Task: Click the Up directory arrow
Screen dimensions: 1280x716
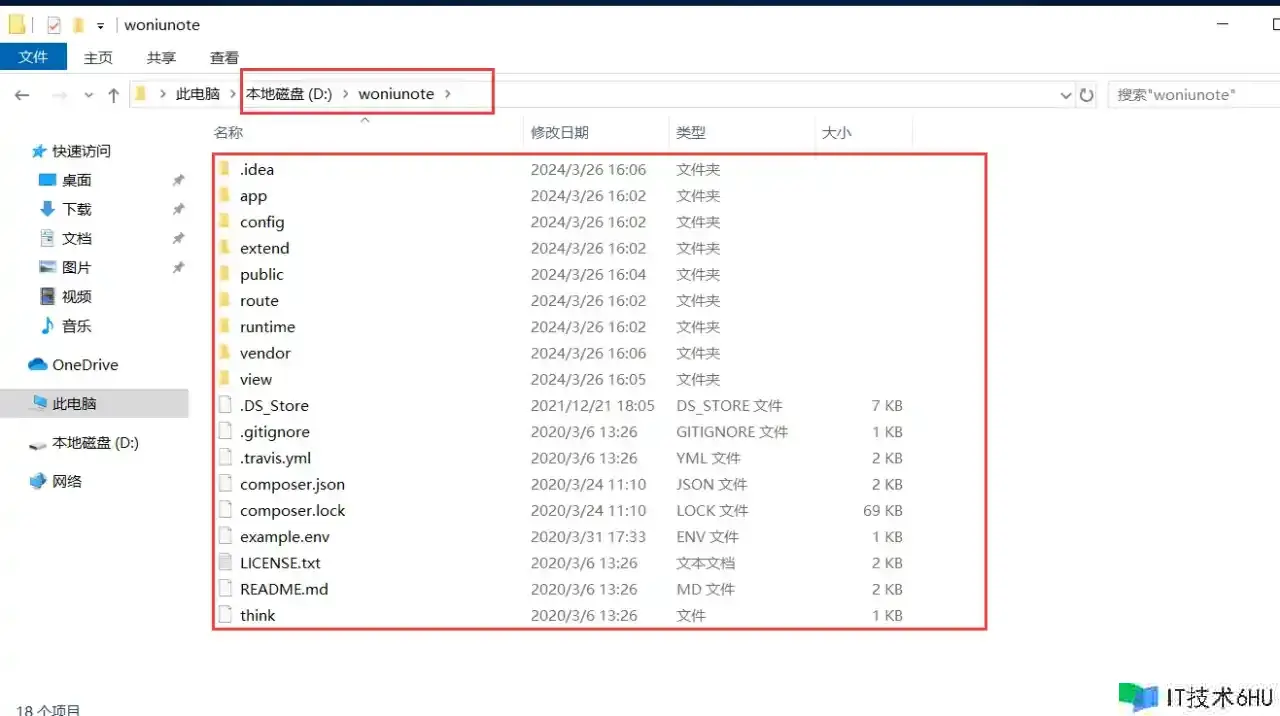Action: point(113,95)
